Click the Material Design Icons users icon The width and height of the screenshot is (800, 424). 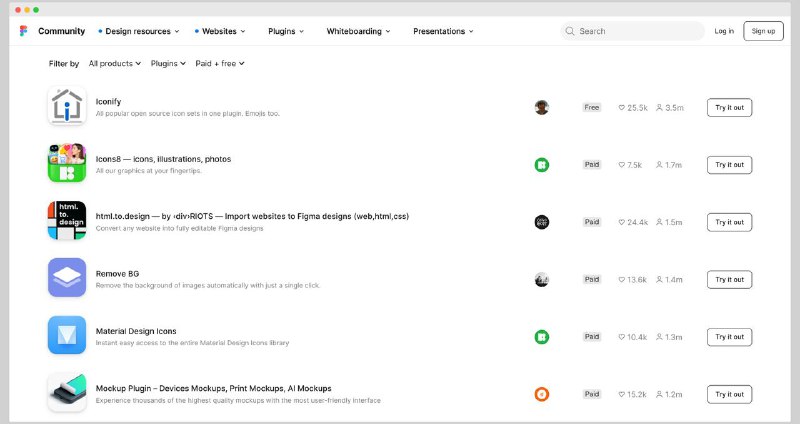(659, 337)
